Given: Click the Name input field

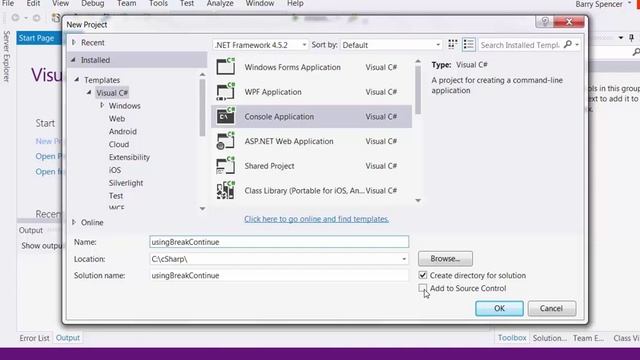Looking at the screenshot, I should 279,242.
